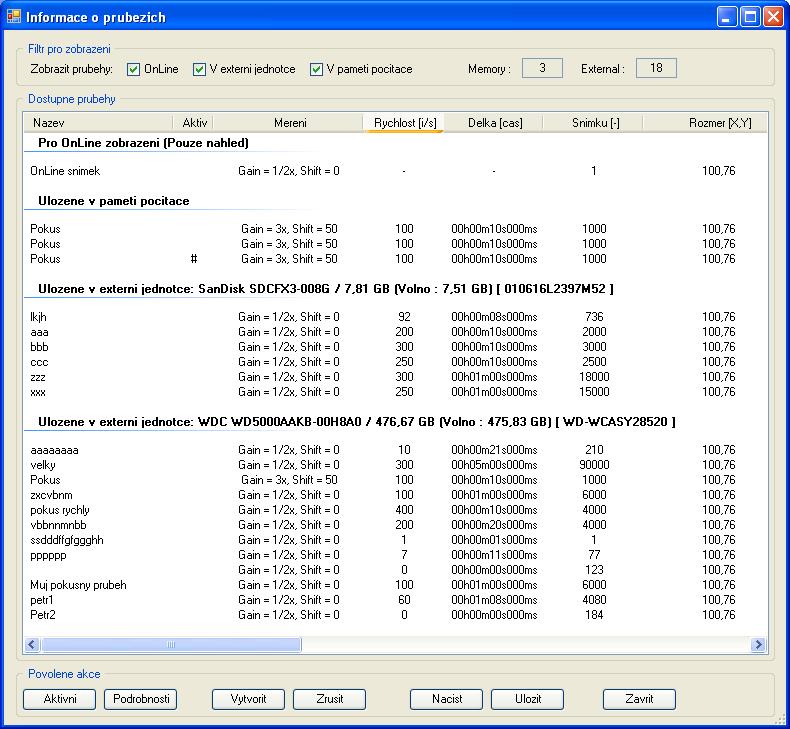The width and height of the screenshot is (790, 729).
Task: Sort by Delka [cas] column header
Action: pyautogui.click(x=493, y=122)
